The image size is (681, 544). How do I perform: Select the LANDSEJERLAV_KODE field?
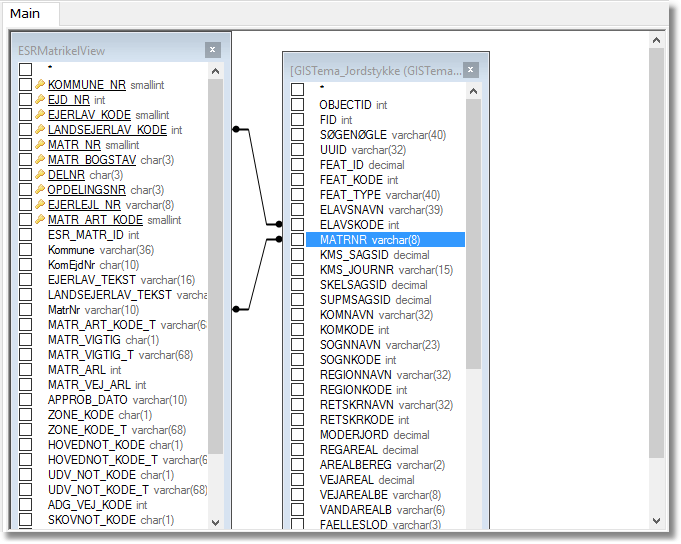[107, 130]
